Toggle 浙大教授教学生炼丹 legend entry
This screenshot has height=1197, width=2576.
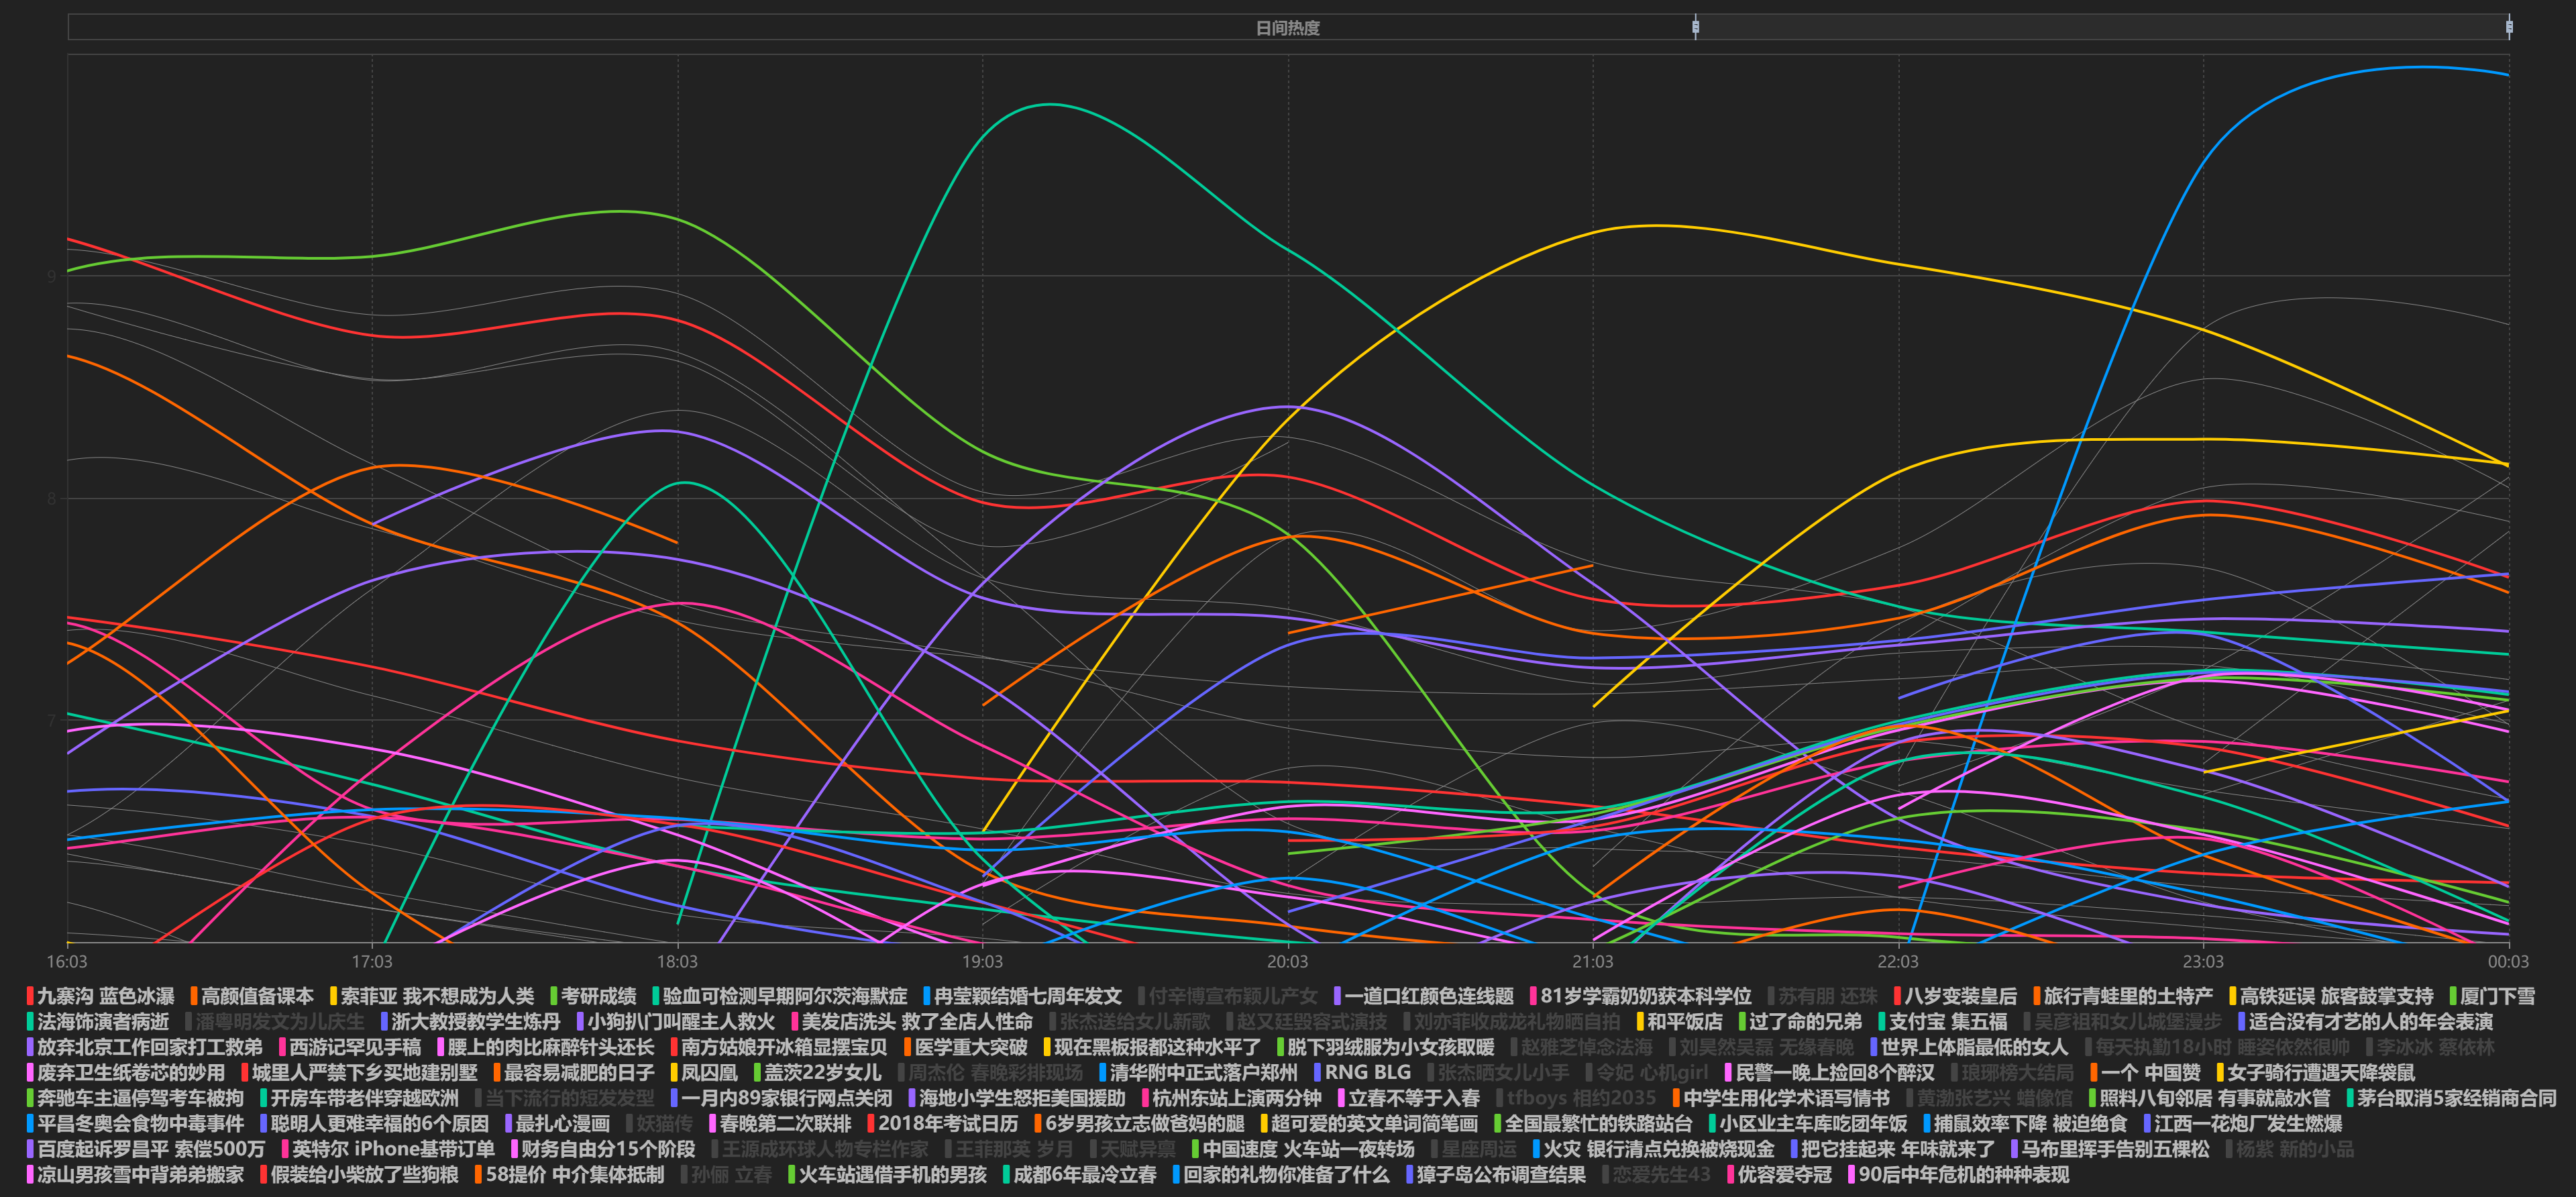[x=471, y=1022]
